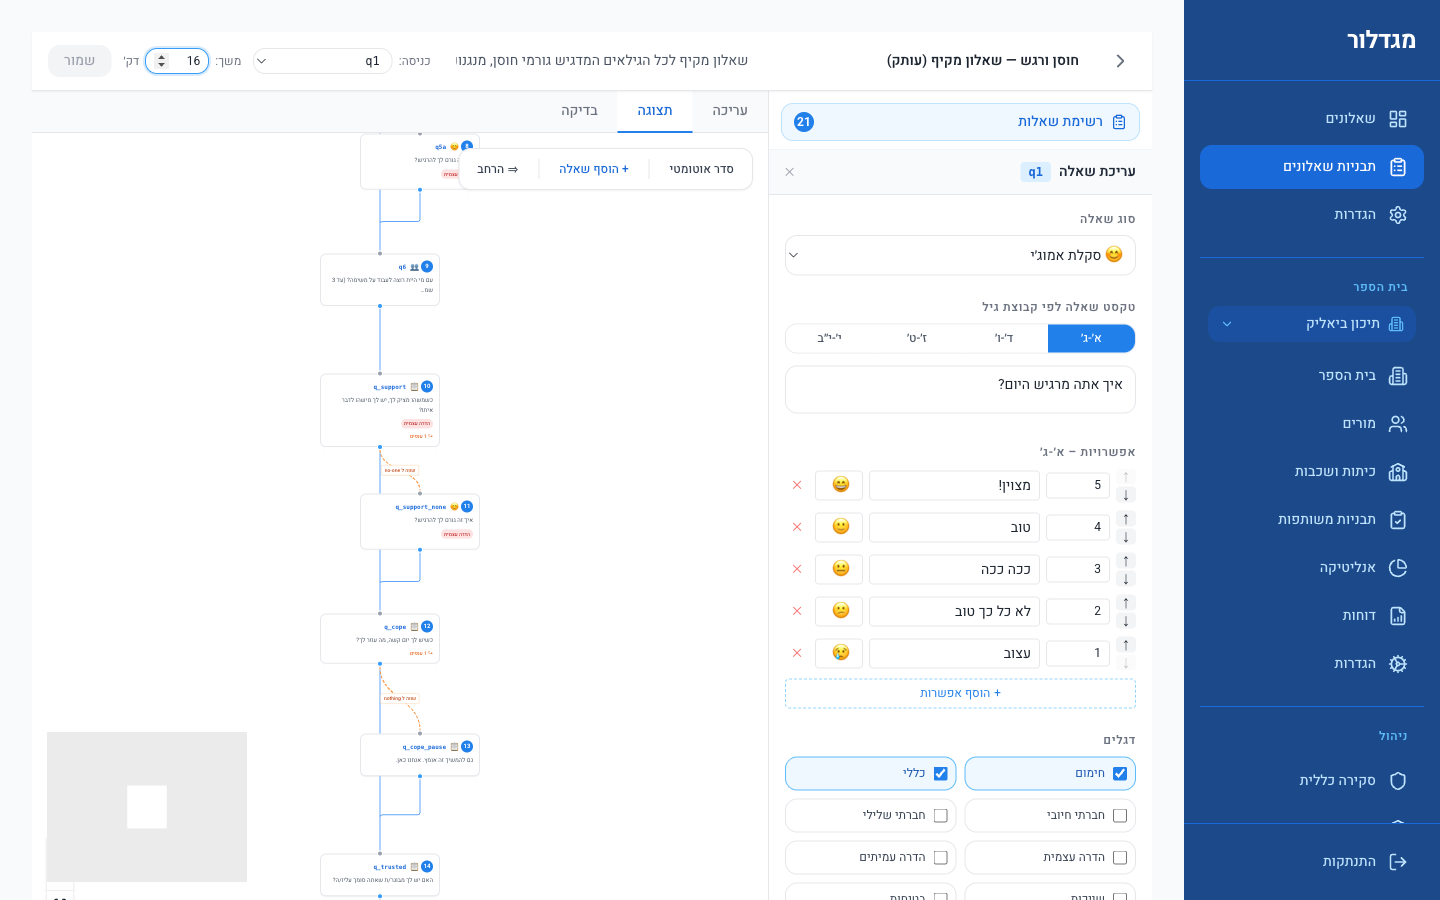Edit the value field showing 5
Screen dimensions: 1440x900
(x=1078, y=485)
